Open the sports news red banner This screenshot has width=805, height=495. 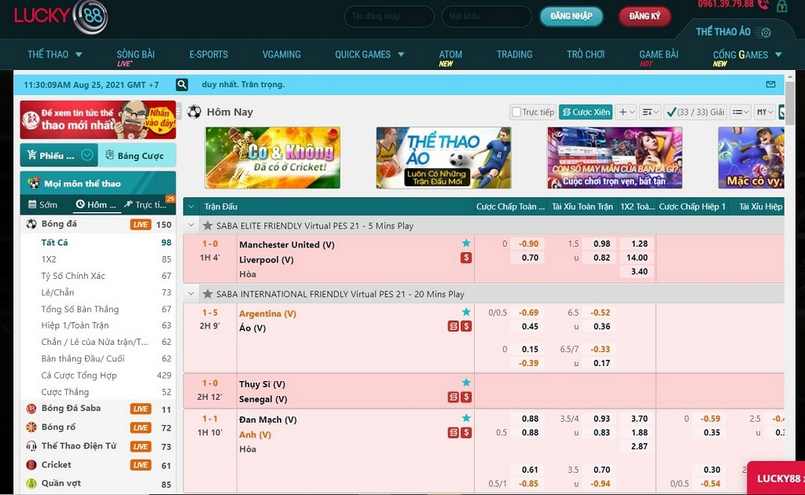coord(98,120)
